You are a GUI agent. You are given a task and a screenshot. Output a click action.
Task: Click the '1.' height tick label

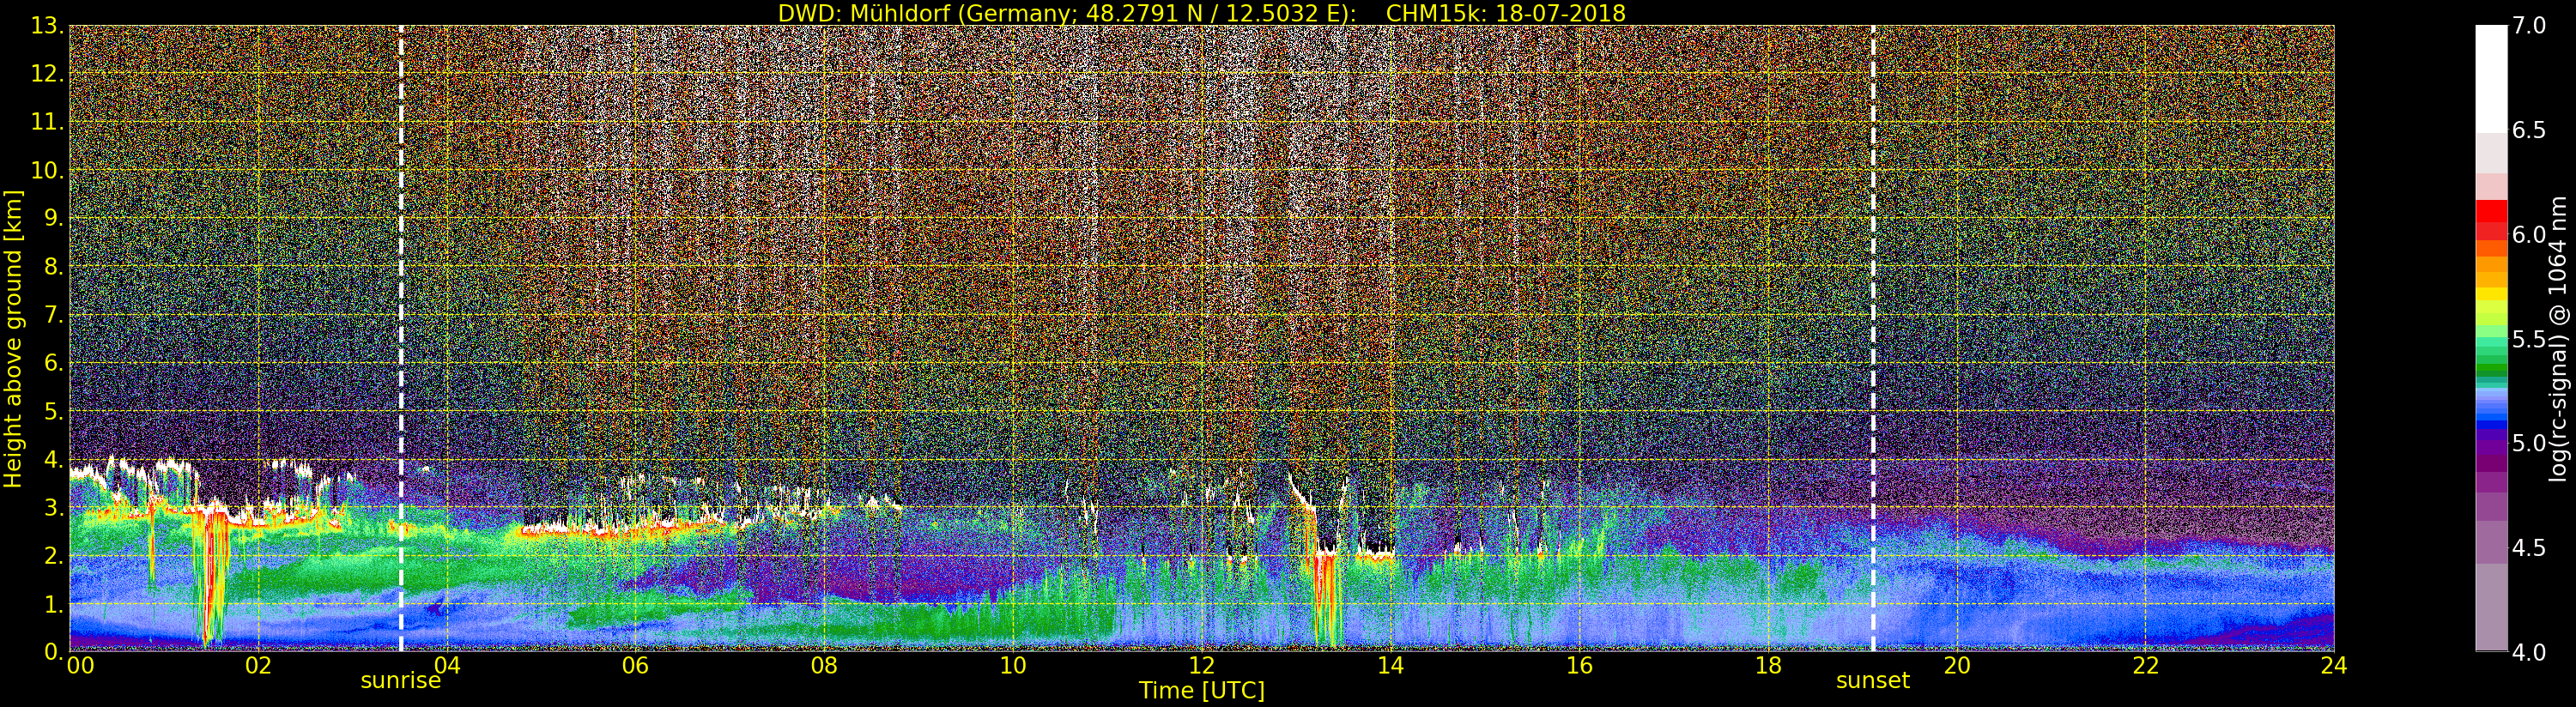point(53,604)
